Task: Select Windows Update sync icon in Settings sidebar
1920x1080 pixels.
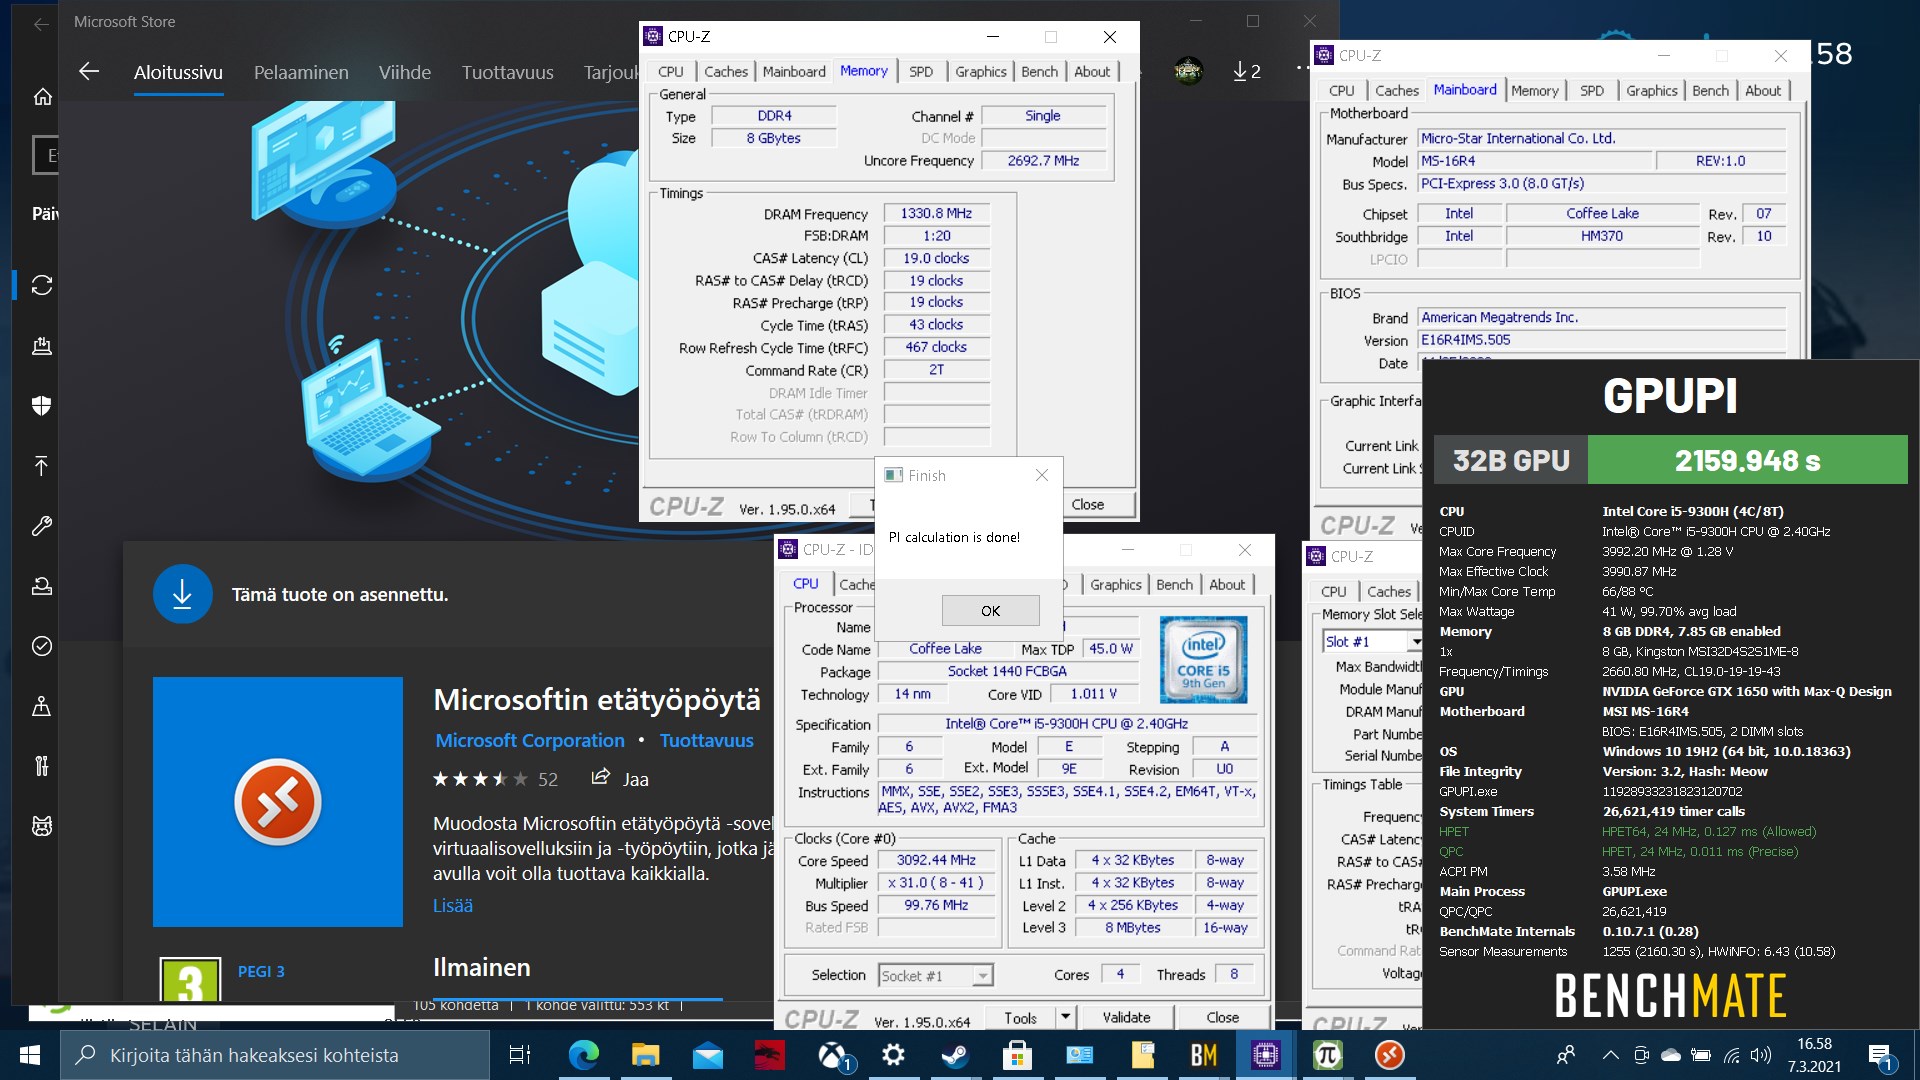Action: (42, 285)
